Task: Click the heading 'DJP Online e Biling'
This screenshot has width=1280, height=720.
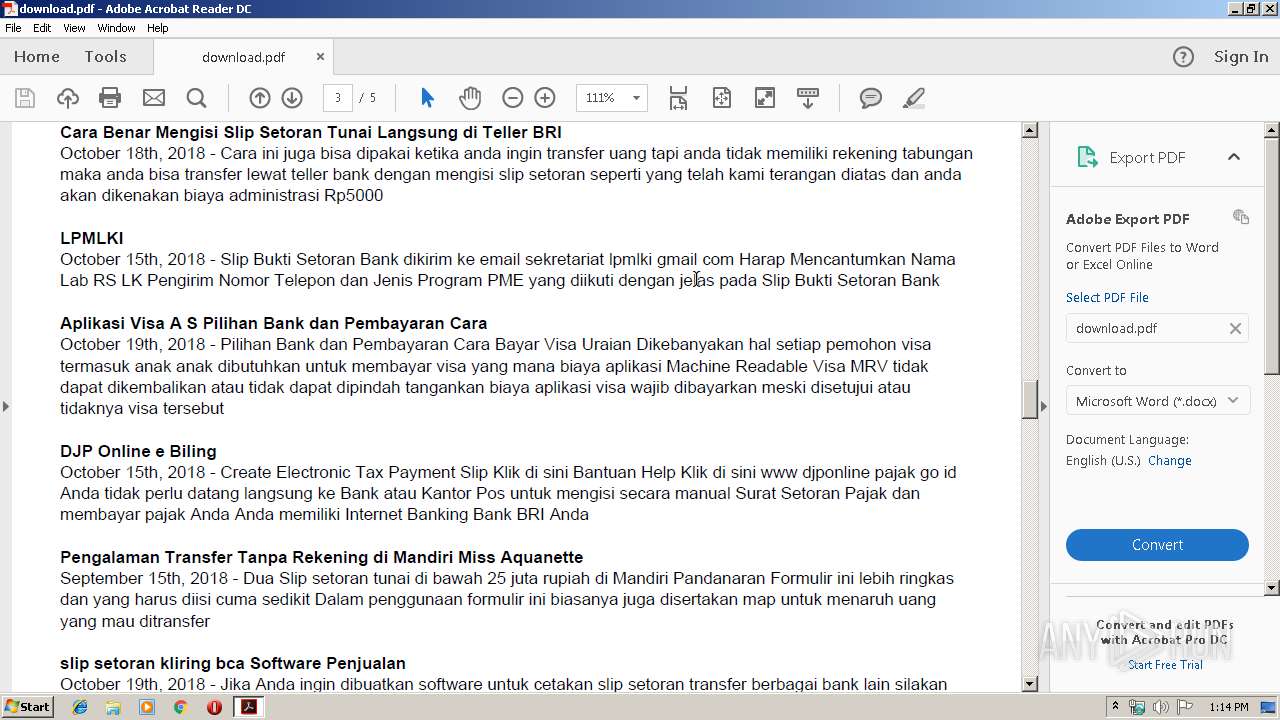Action: pyautogui.click(x=138, y=451)
